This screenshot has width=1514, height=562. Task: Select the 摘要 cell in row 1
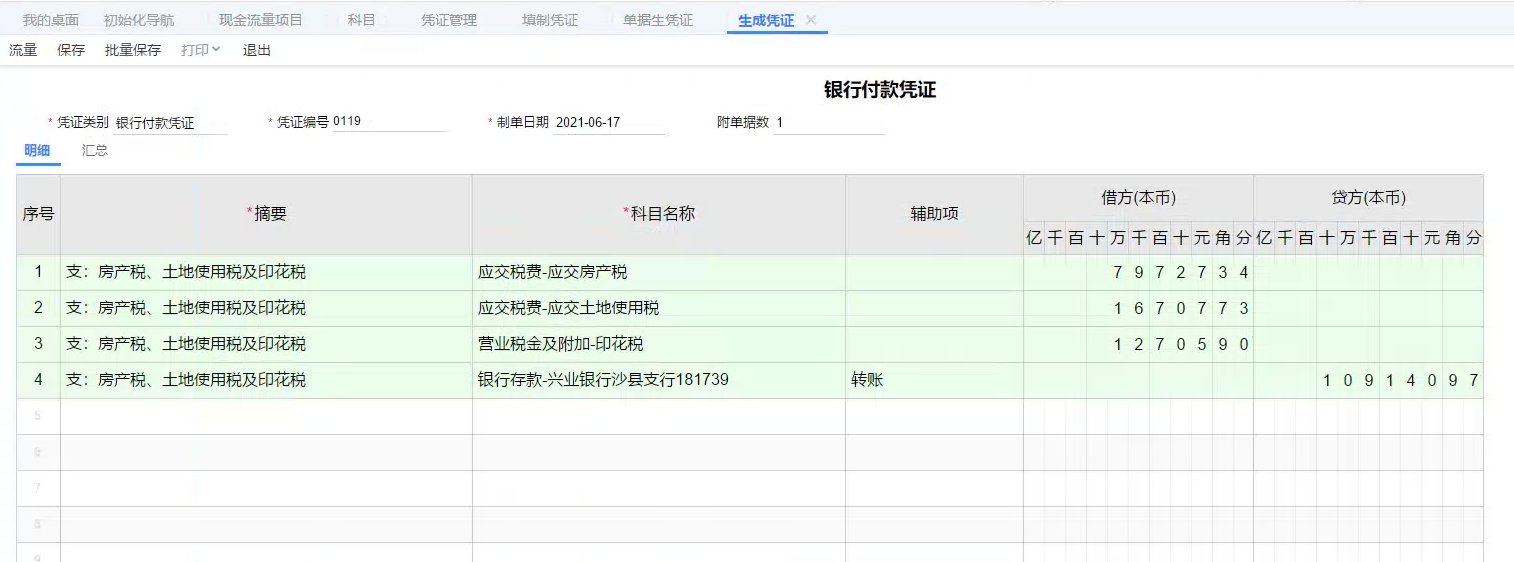(x=266, y=272)
